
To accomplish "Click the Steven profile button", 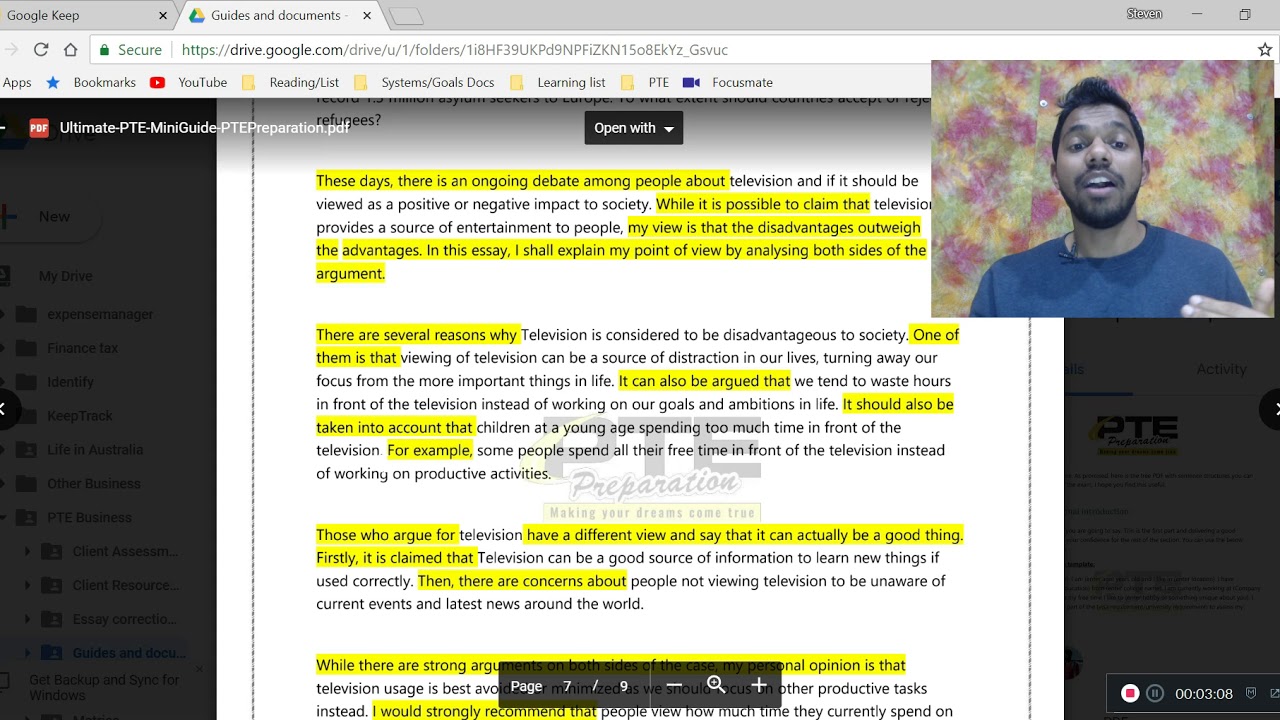I will pyautogui.click(x=1144, y=14).
